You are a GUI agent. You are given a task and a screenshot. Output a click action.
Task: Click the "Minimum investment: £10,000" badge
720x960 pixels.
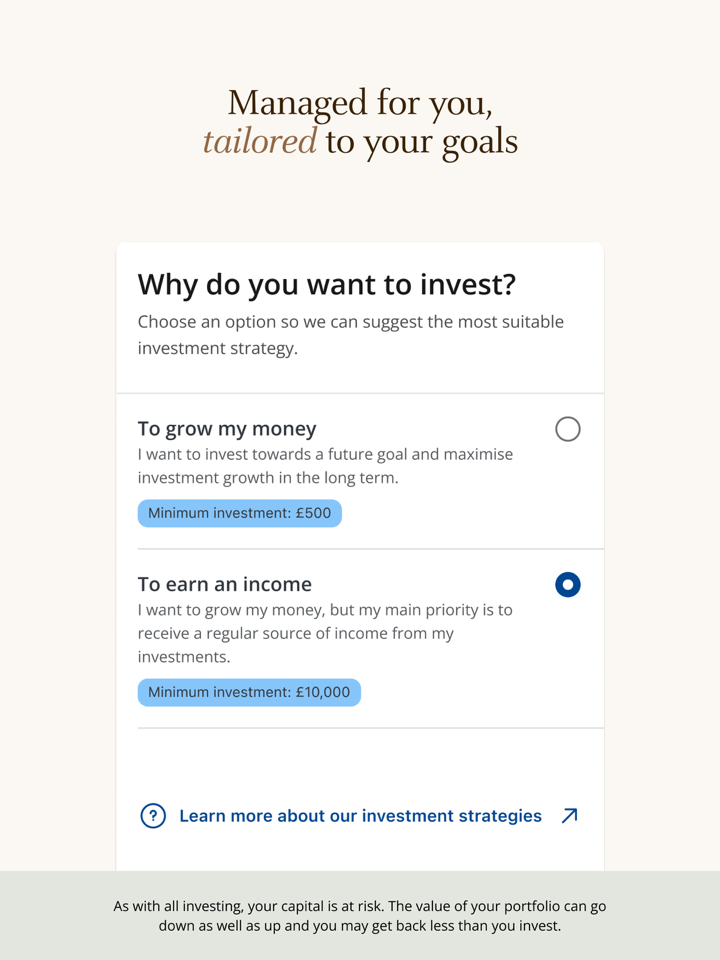(249, 692)
